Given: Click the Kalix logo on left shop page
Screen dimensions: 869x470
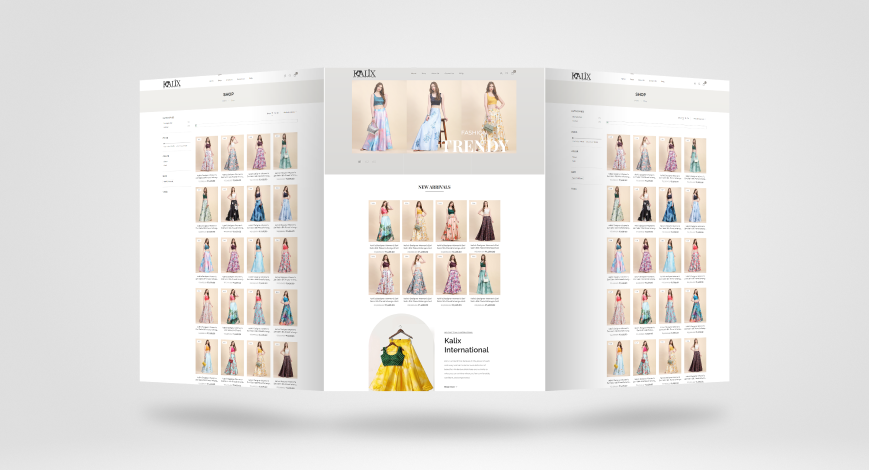Looking at the screenshot, I should tap(174, 83).
